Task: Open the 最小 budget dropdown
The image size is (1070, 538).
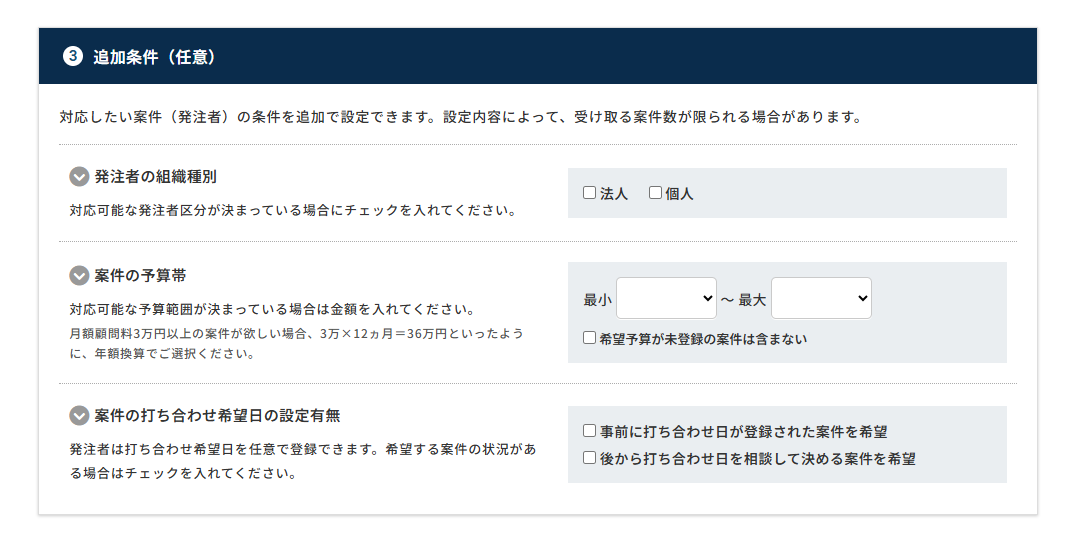Action: [x=666, y=298]
